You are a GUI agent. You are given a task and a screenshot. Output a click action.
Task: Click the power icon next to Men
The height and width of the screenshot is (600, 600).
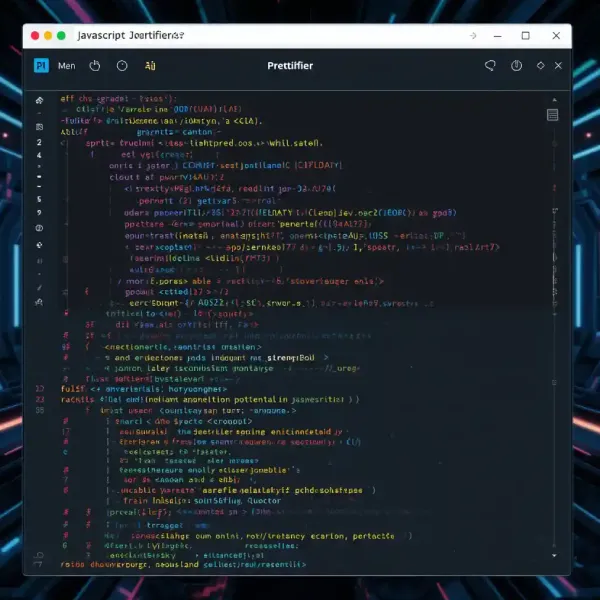95,66
